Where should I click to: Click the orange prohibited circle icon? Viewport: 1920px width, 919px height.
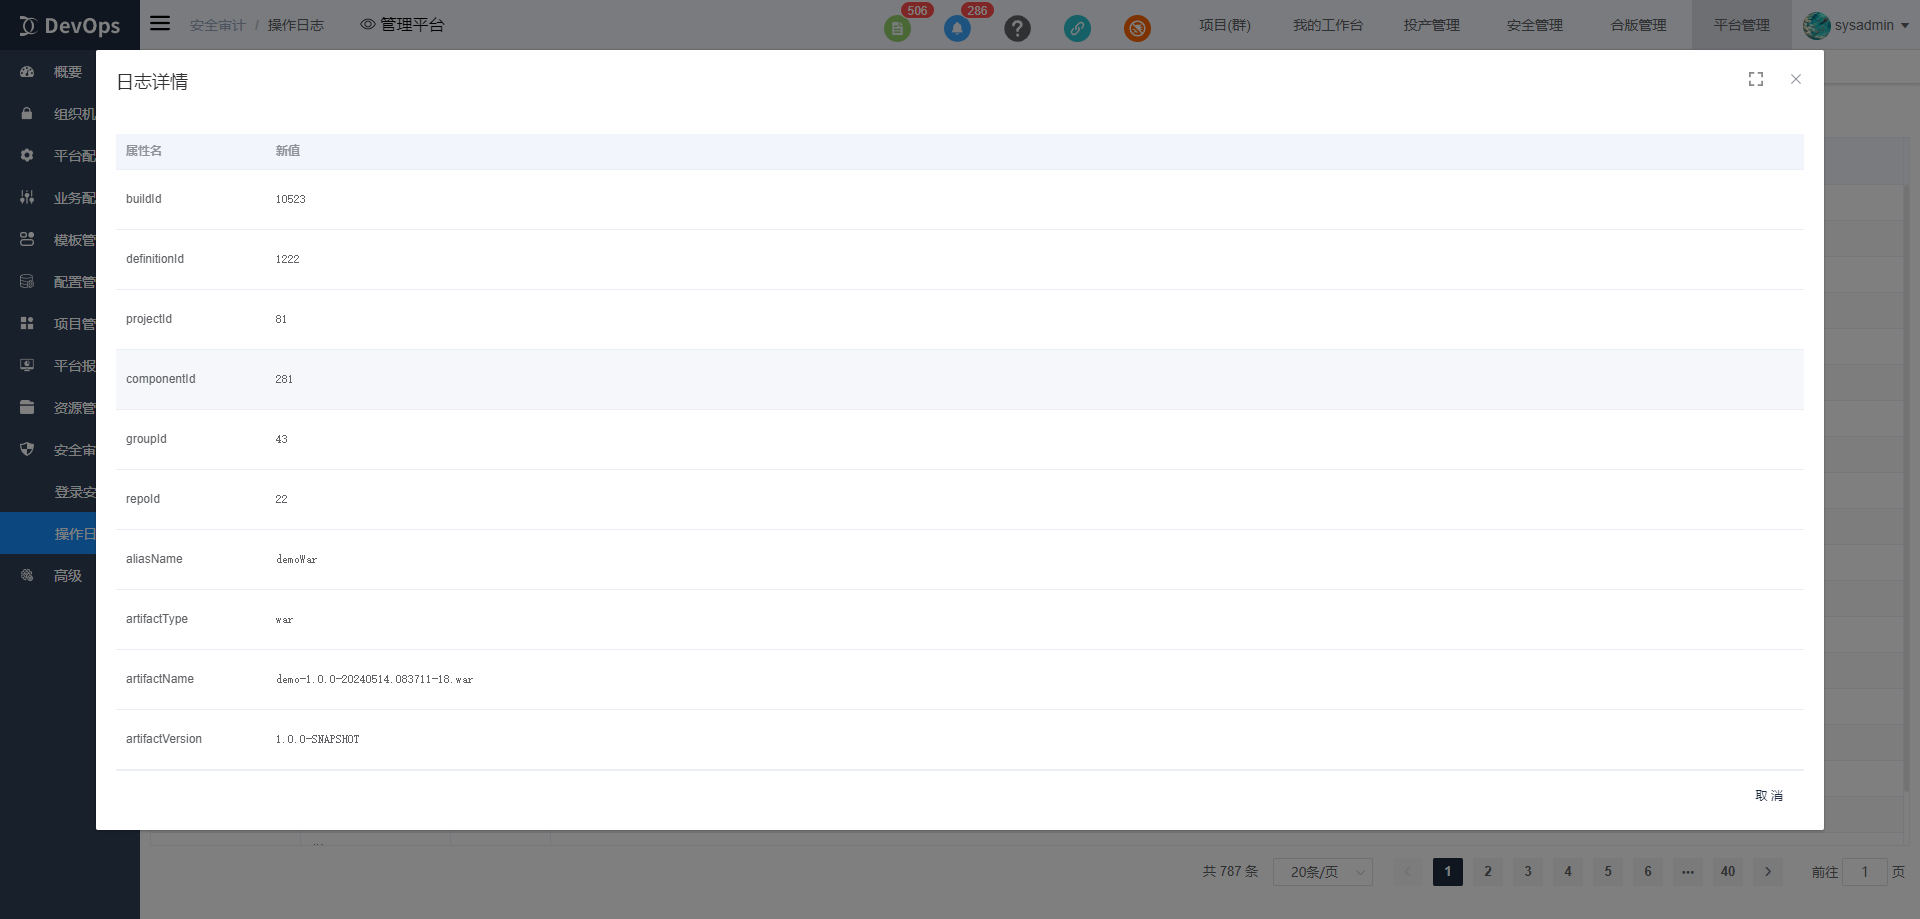1137,28
